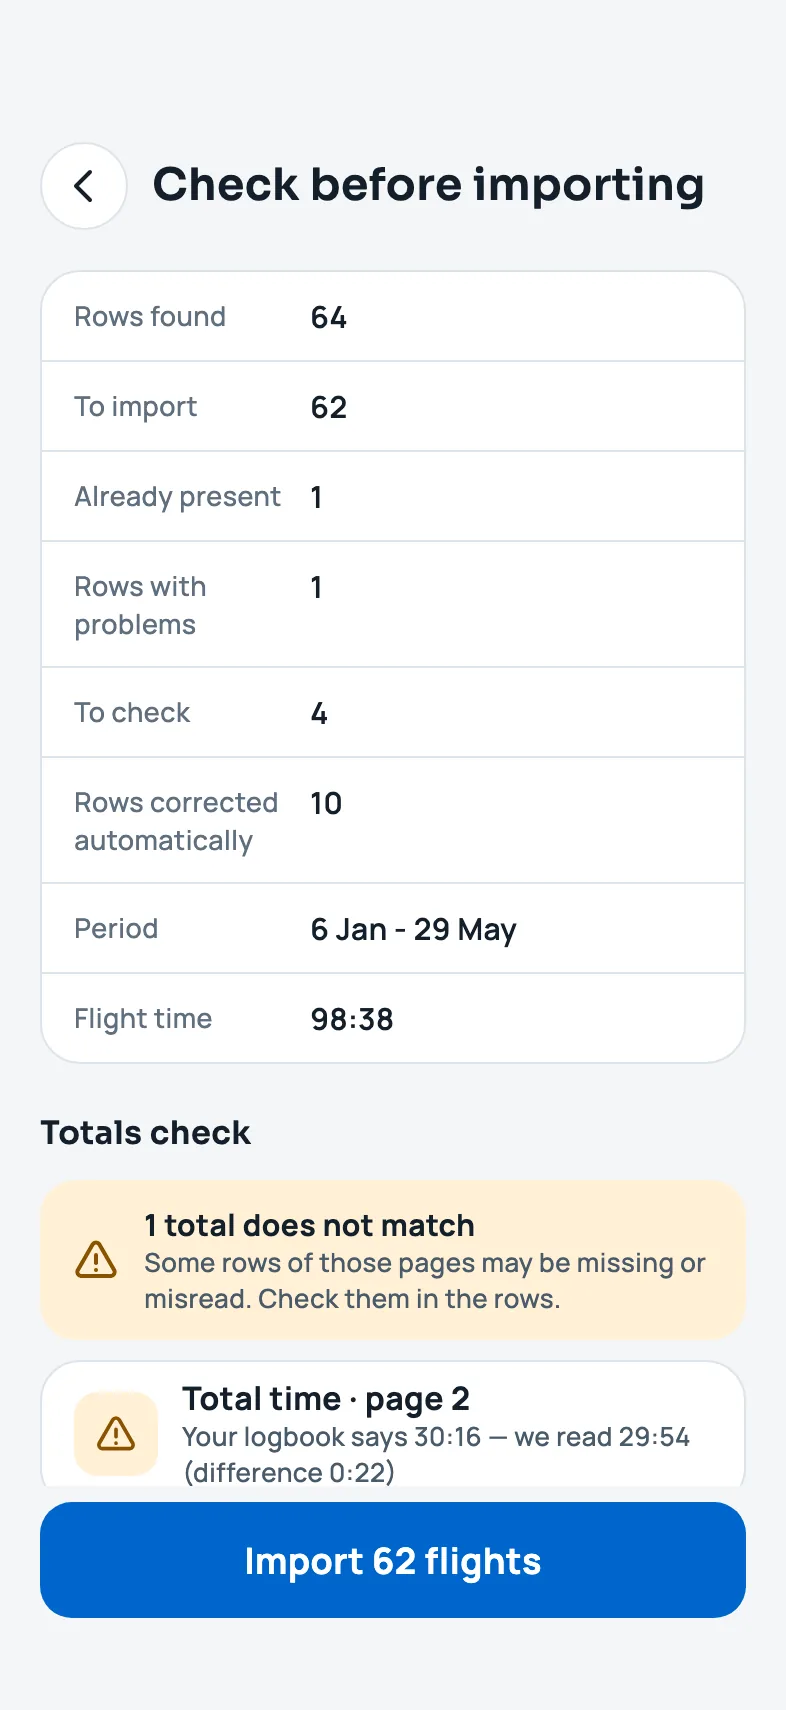Open the 1 total does not match banner
This screenshot has width=786, height=1710.
click(393, 1260)
